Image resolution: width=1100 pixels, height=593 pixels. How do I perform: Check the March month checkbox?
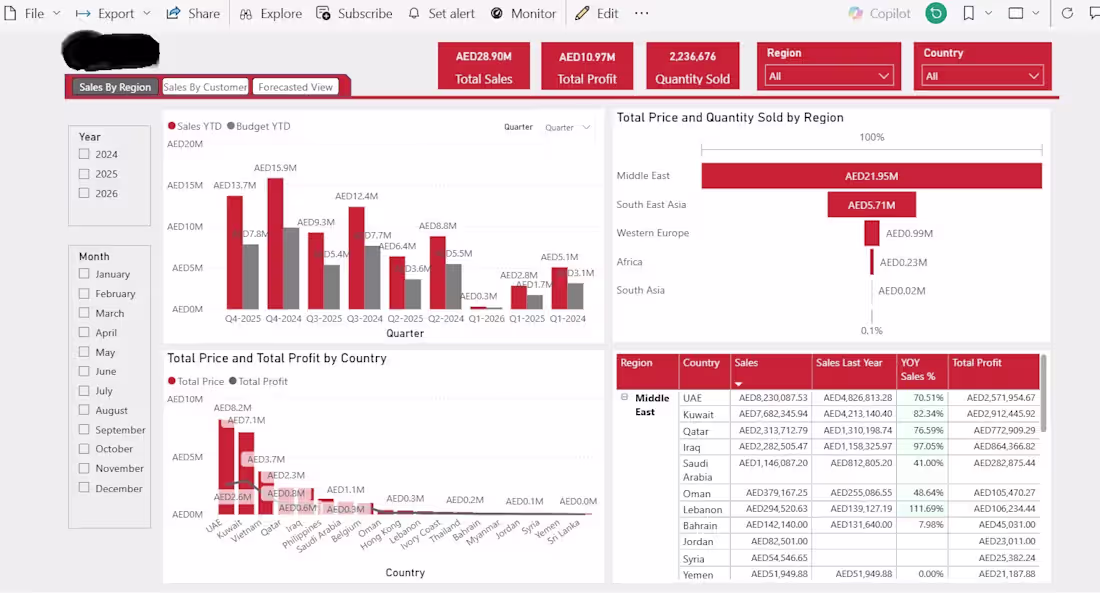pyautogui.click(x=84, y=313)
